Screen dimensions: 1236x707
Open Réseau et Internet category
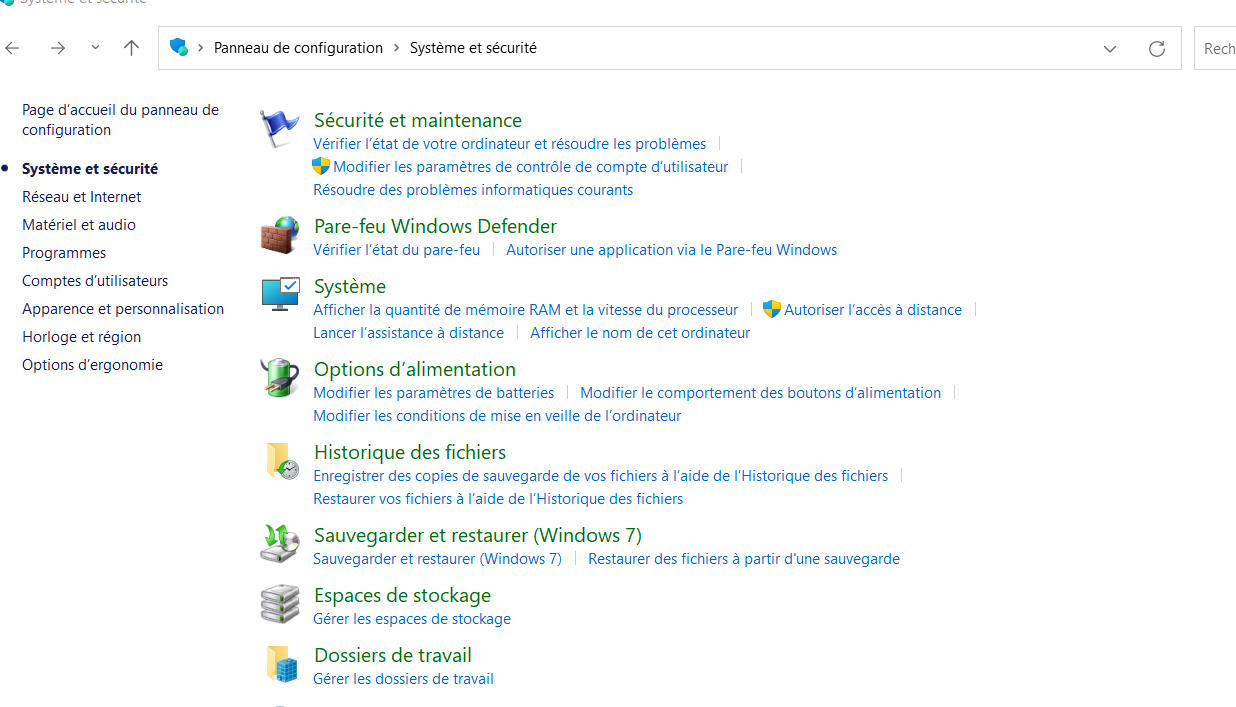pyautogui.click(x=82, y=197)
